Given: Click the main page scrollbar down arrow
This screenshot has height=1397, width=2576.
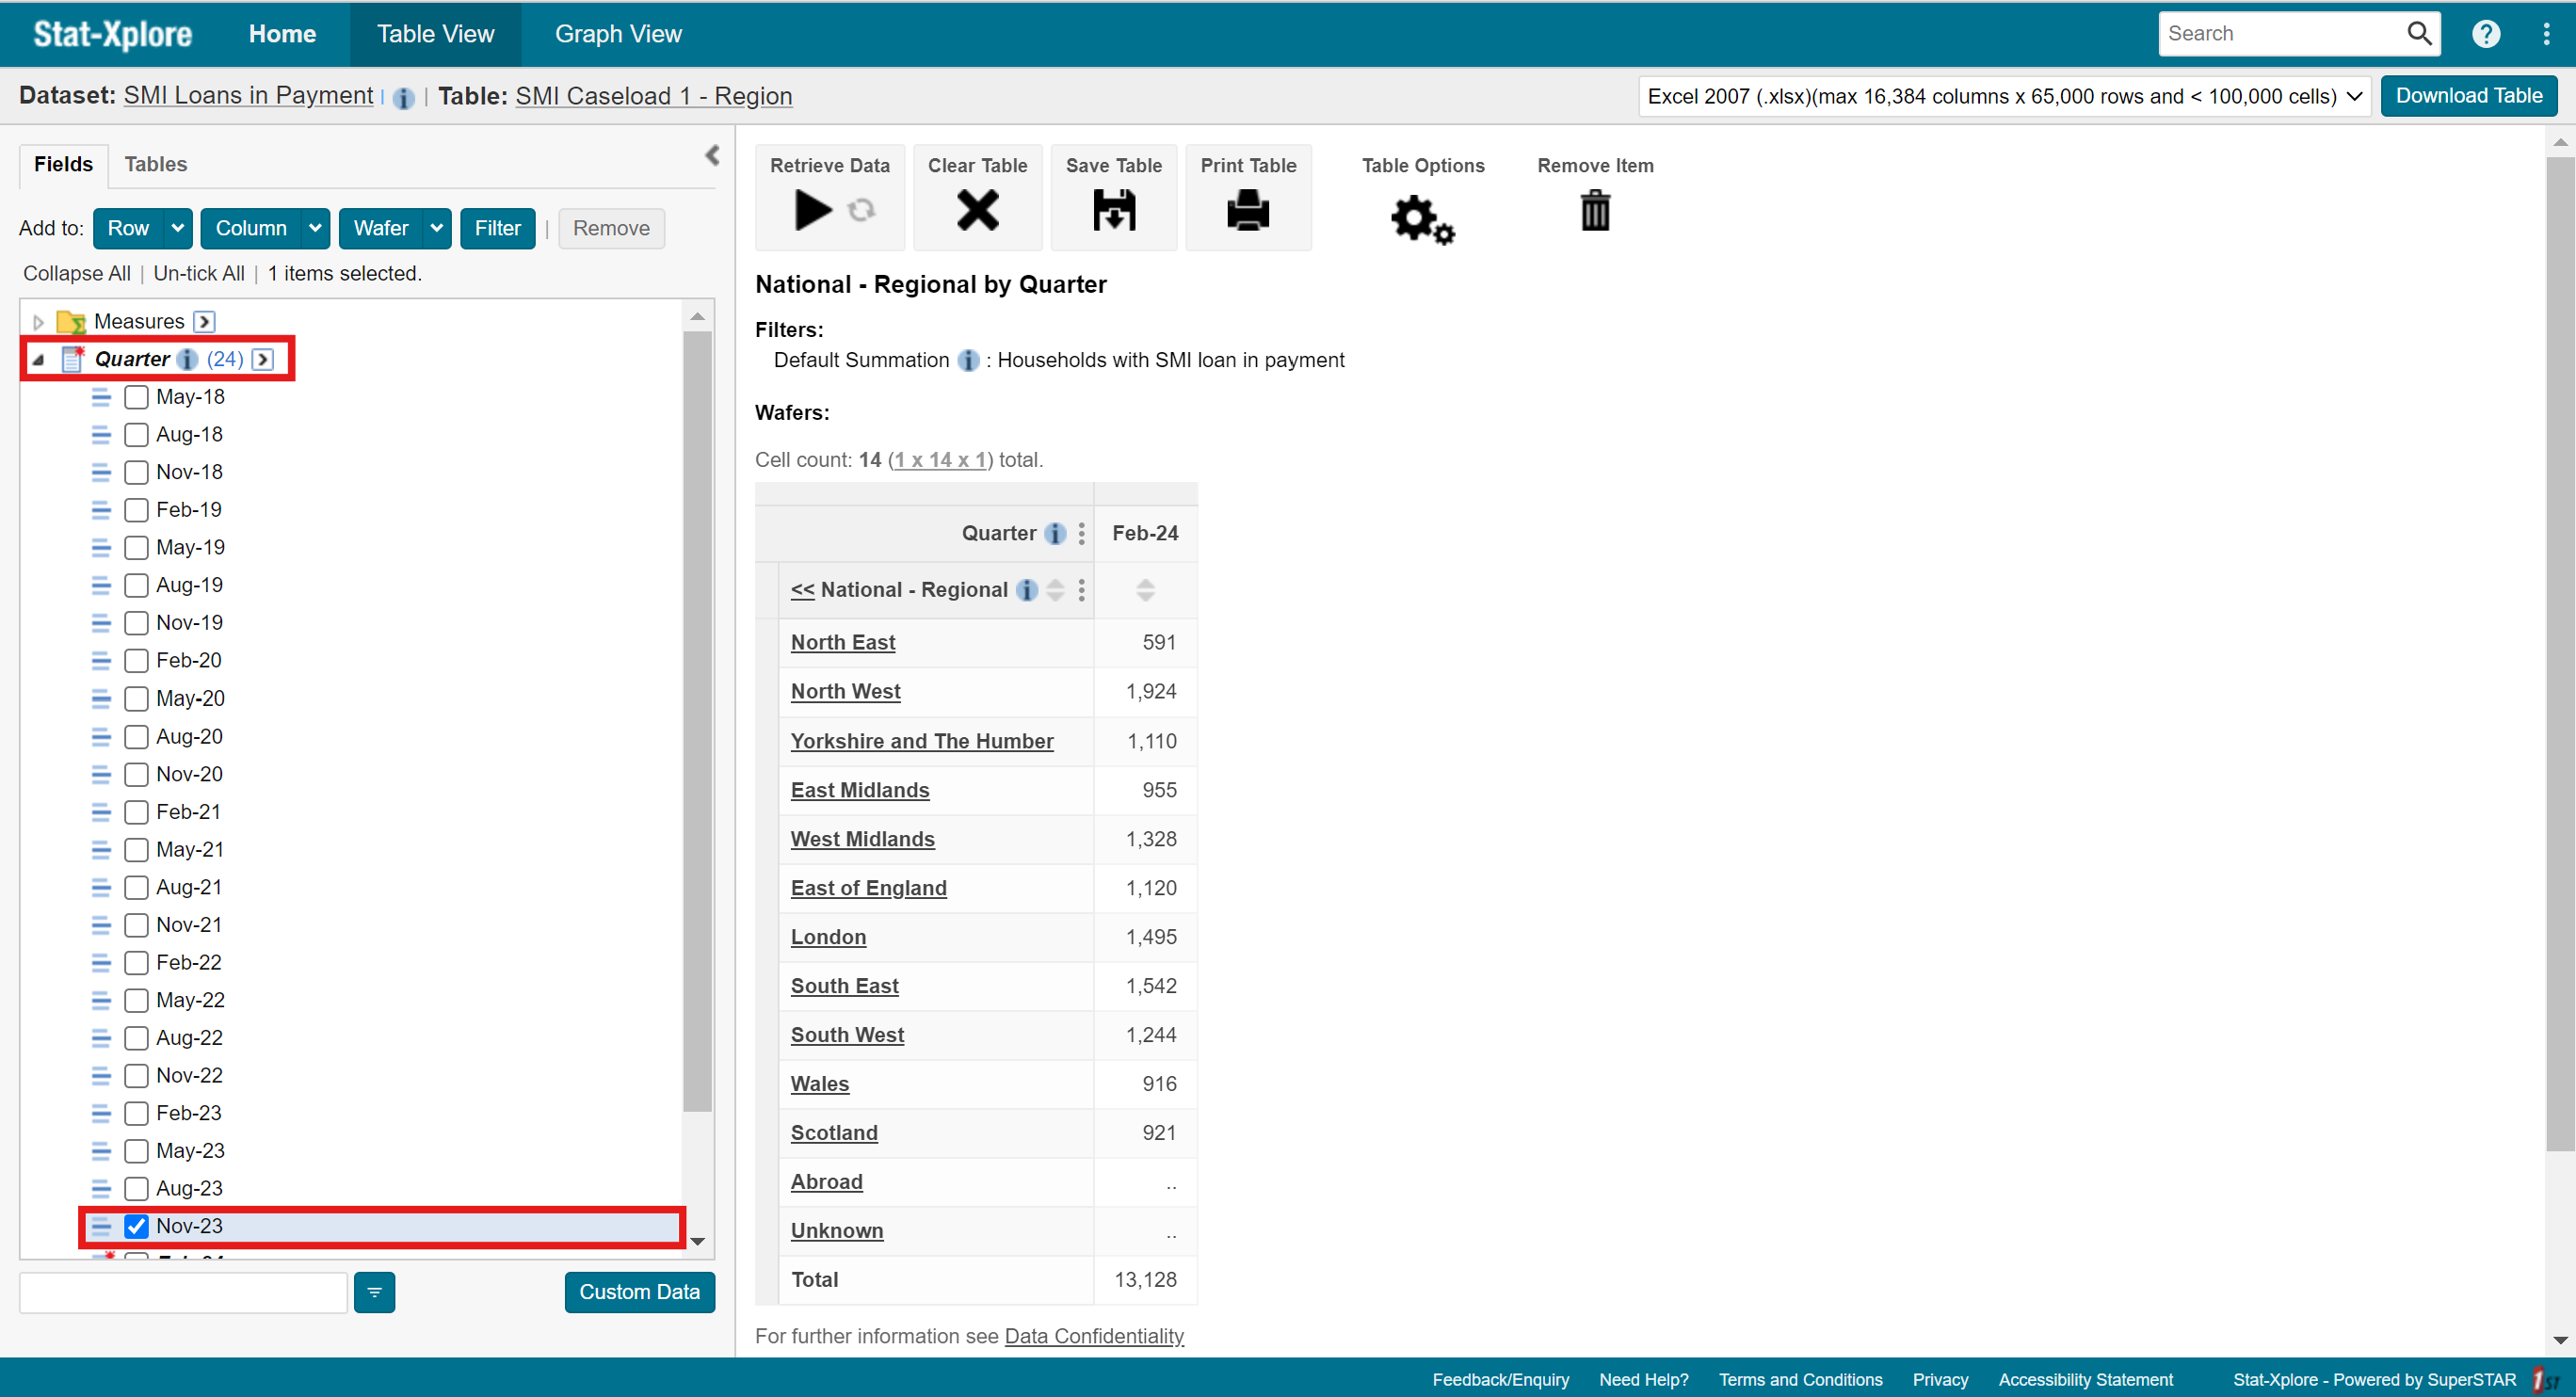Looking at the screenshot, I should pos(2560,1340).
